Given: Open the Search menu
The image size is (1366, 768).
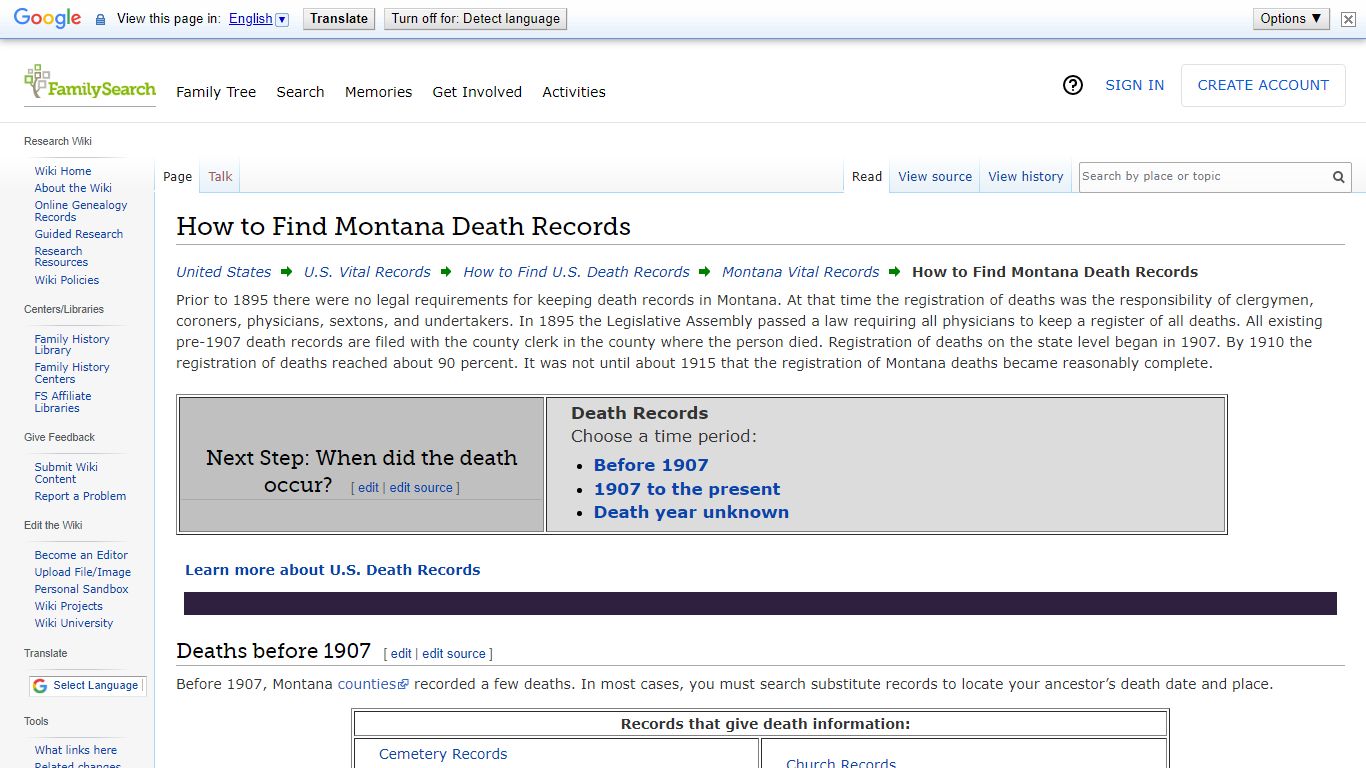Looking at the screenshot, I should click(x=300, y=92).
